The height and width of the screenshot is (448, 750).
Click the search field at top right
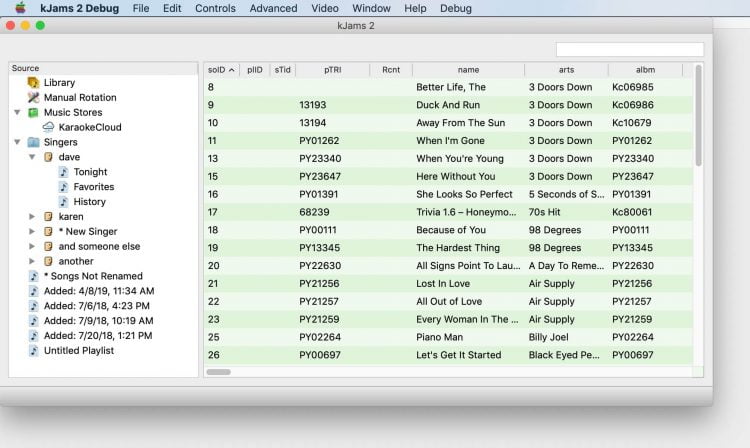click(629, 49)
